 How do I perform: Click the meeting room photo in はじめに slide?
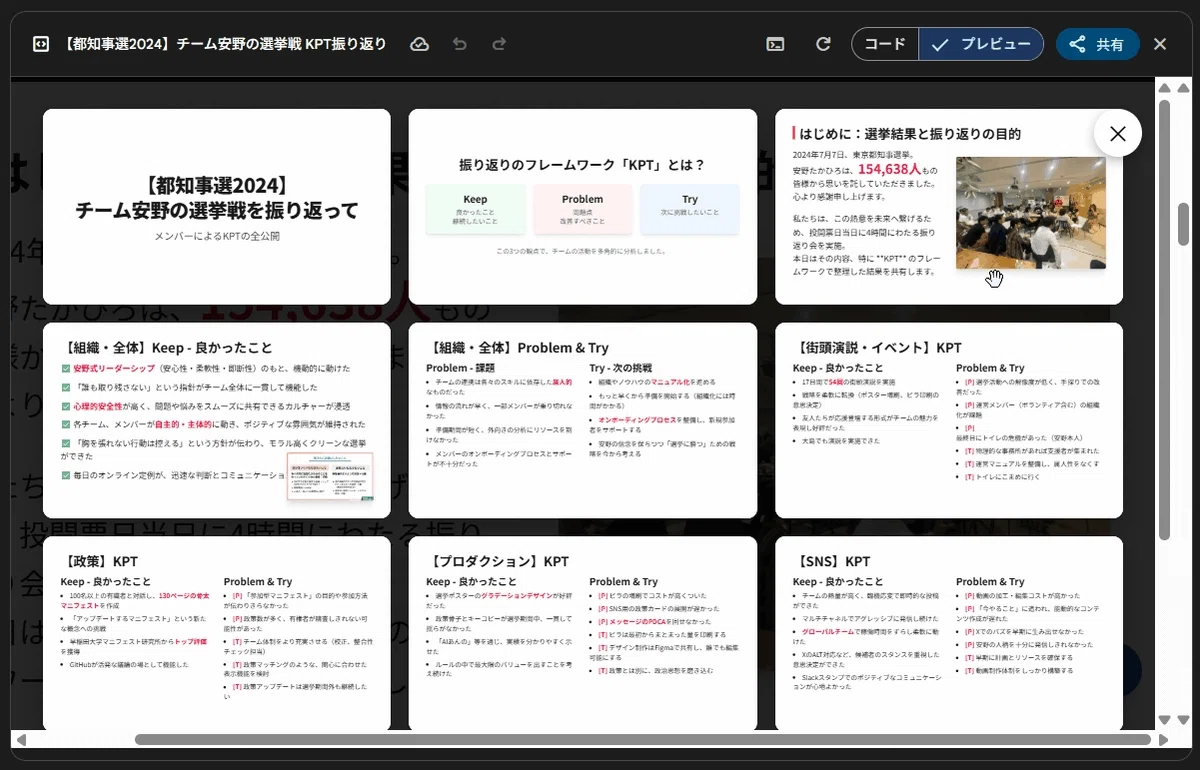click(x=1030, y=212)
